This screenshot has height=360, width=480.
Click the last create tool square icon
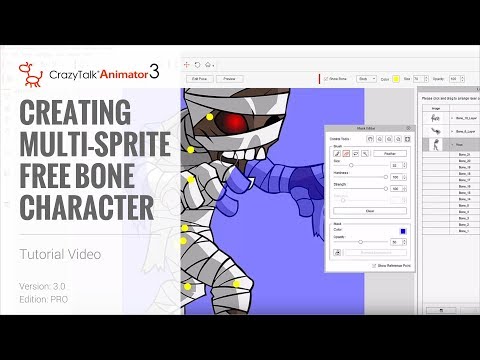pos(407,139)
